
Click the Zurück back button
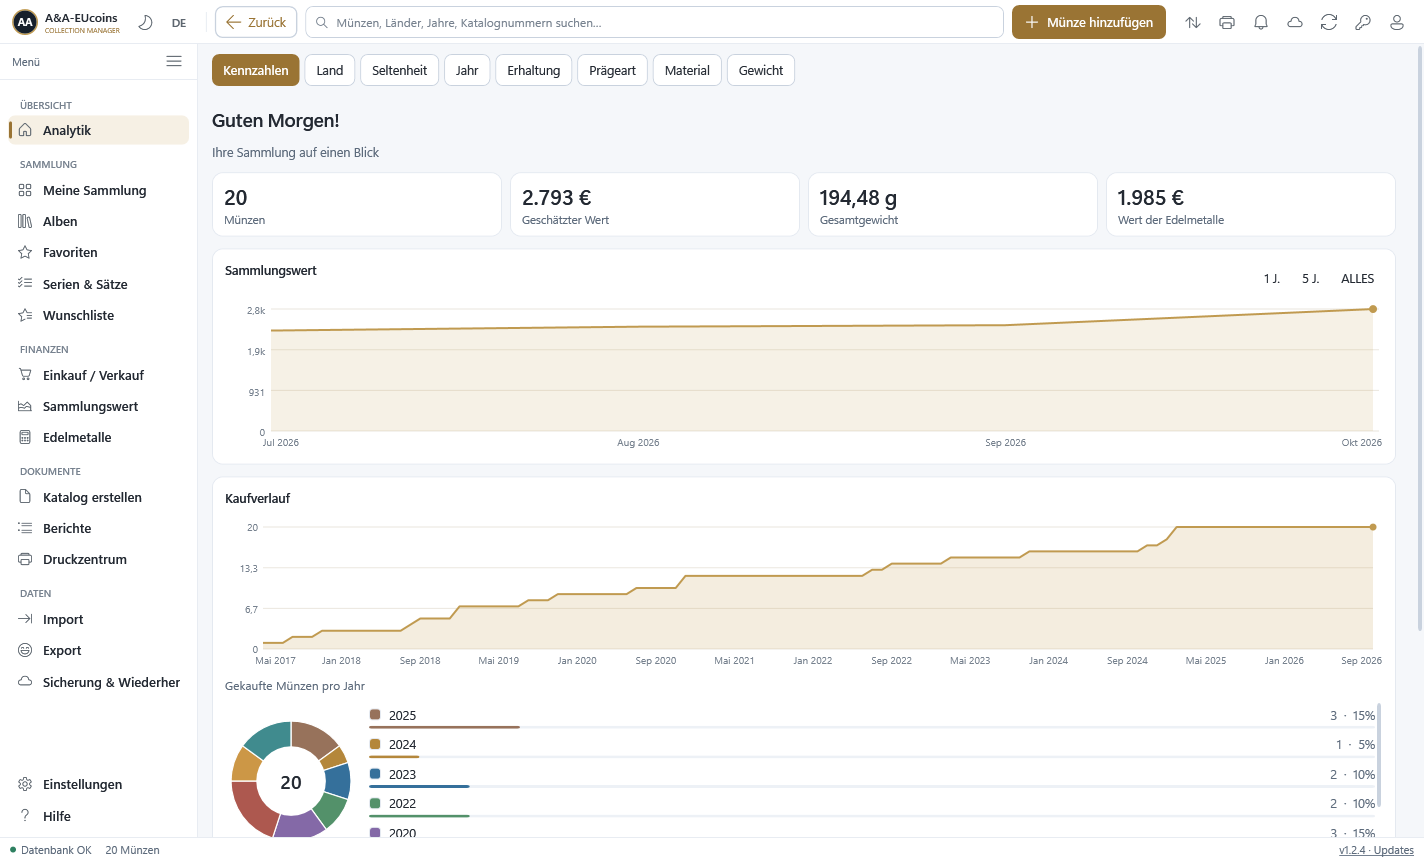click(256, 22)
